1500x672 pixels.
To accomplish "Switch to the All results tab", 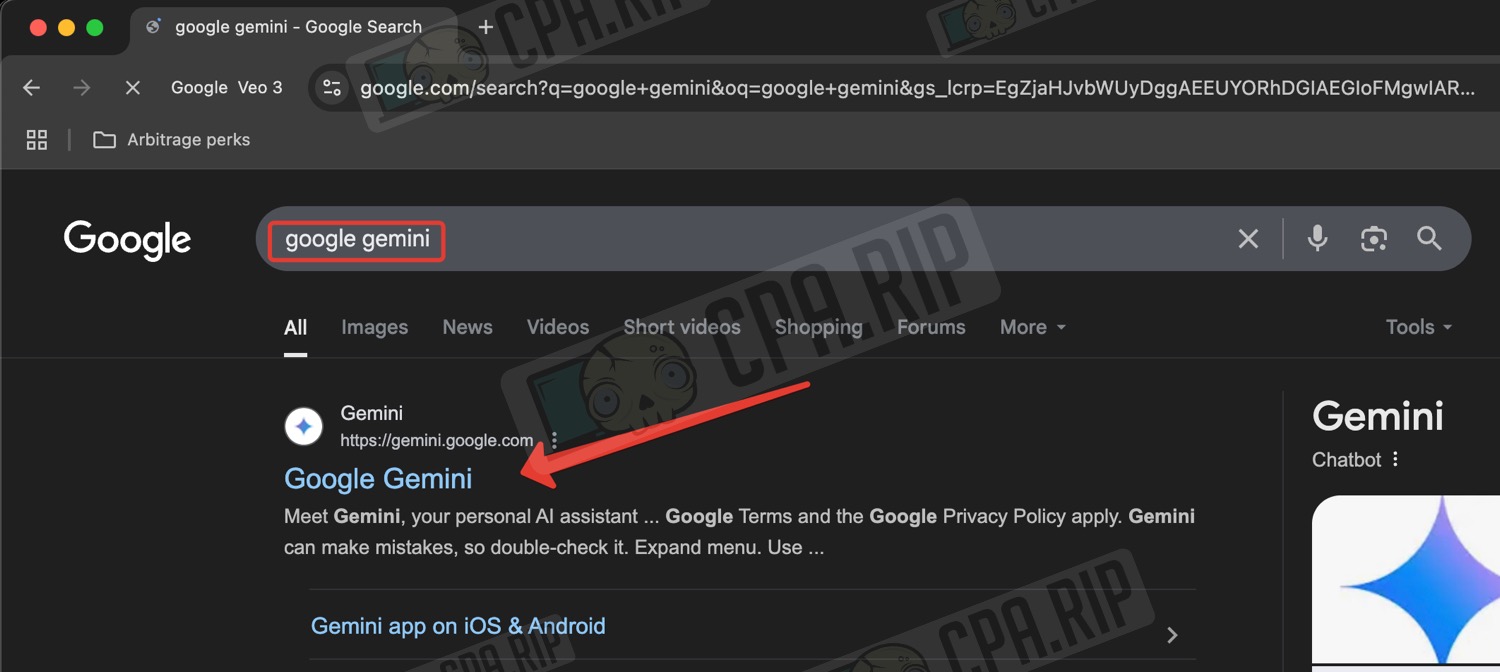I will [295, 327].
